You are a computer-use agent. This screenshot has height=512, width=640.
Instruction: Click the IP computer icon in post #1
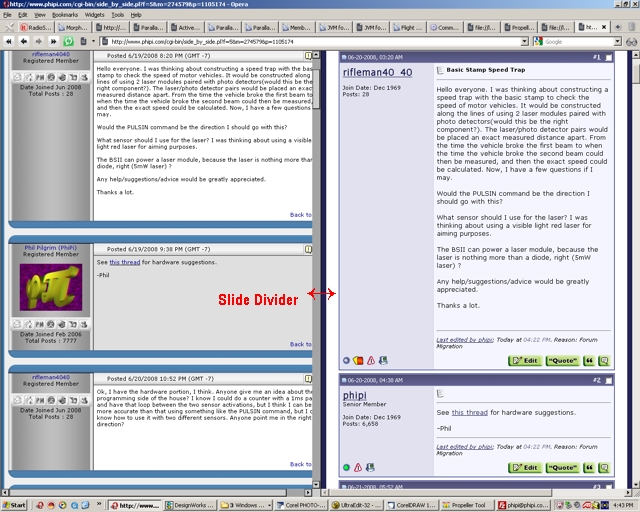coord(383,361)
